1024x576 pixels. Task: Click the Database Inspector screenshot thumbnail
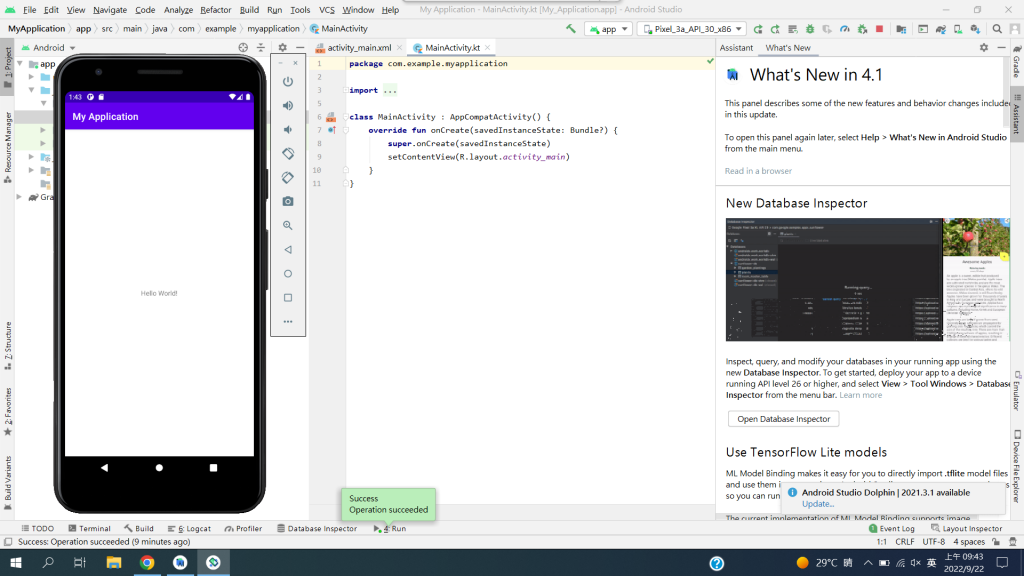[867, 280]
